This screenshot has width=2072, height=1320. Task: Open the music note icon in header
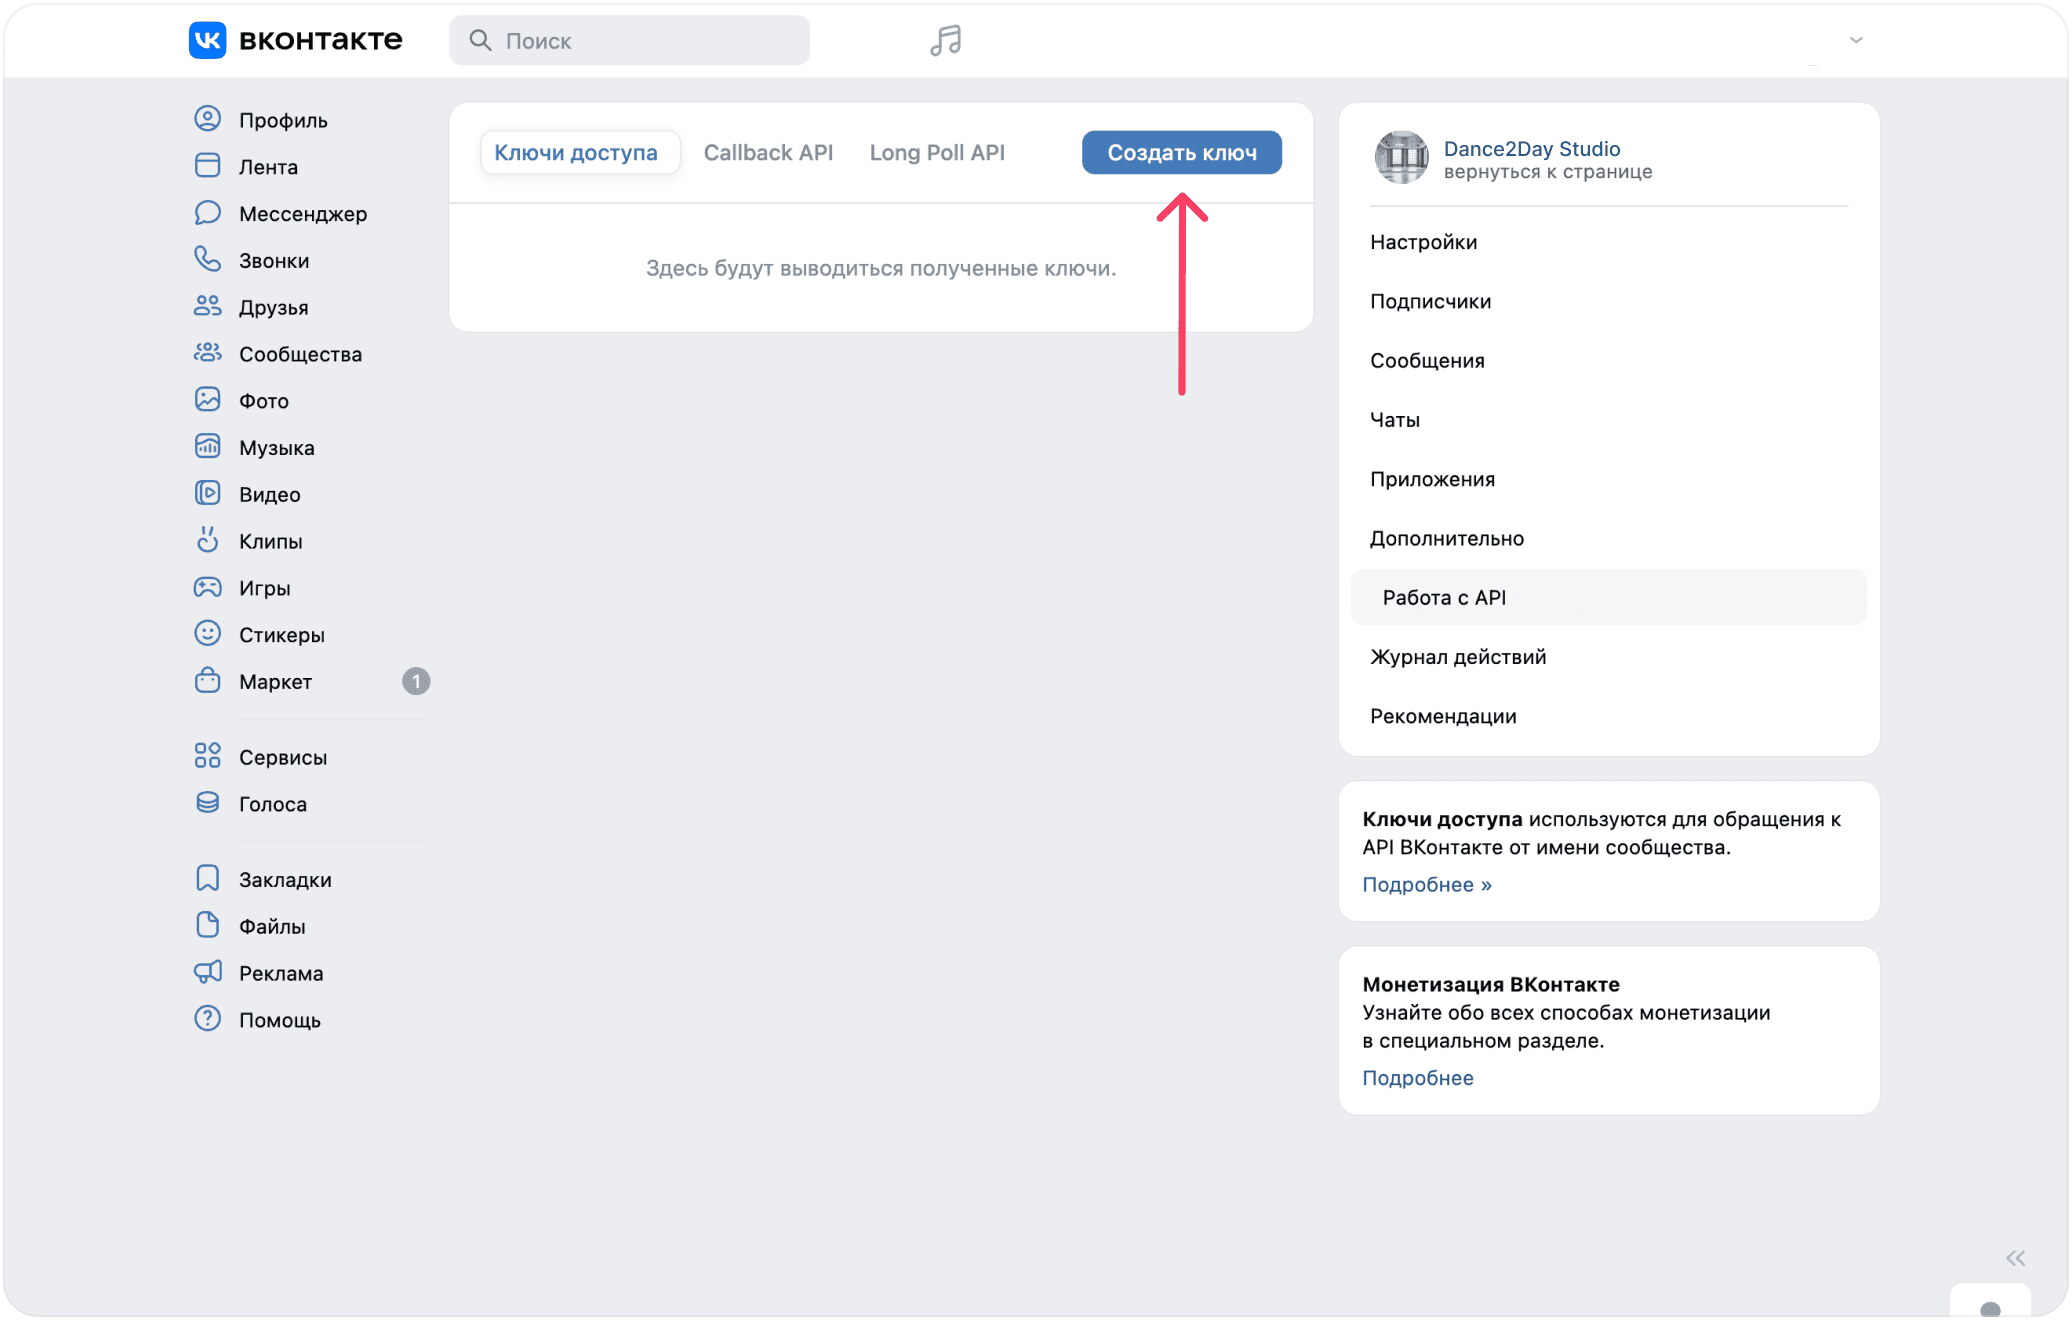(x=945, y=40)
